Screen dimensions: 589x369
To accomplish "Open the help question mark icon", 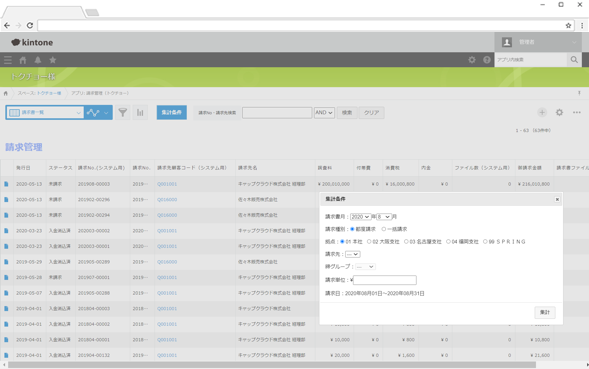I will point(486,60).
